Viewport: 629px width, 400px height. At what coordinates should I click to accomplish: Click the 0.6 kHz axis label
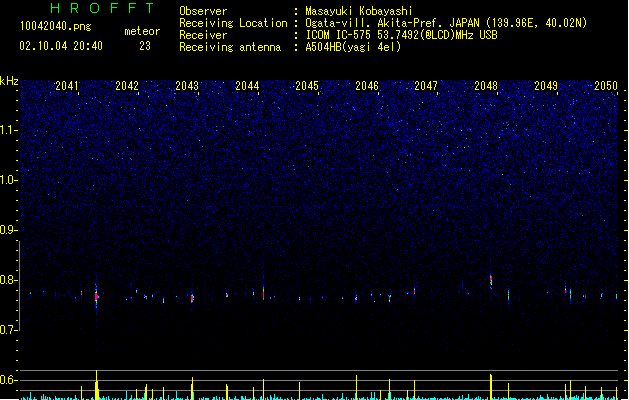9,380
